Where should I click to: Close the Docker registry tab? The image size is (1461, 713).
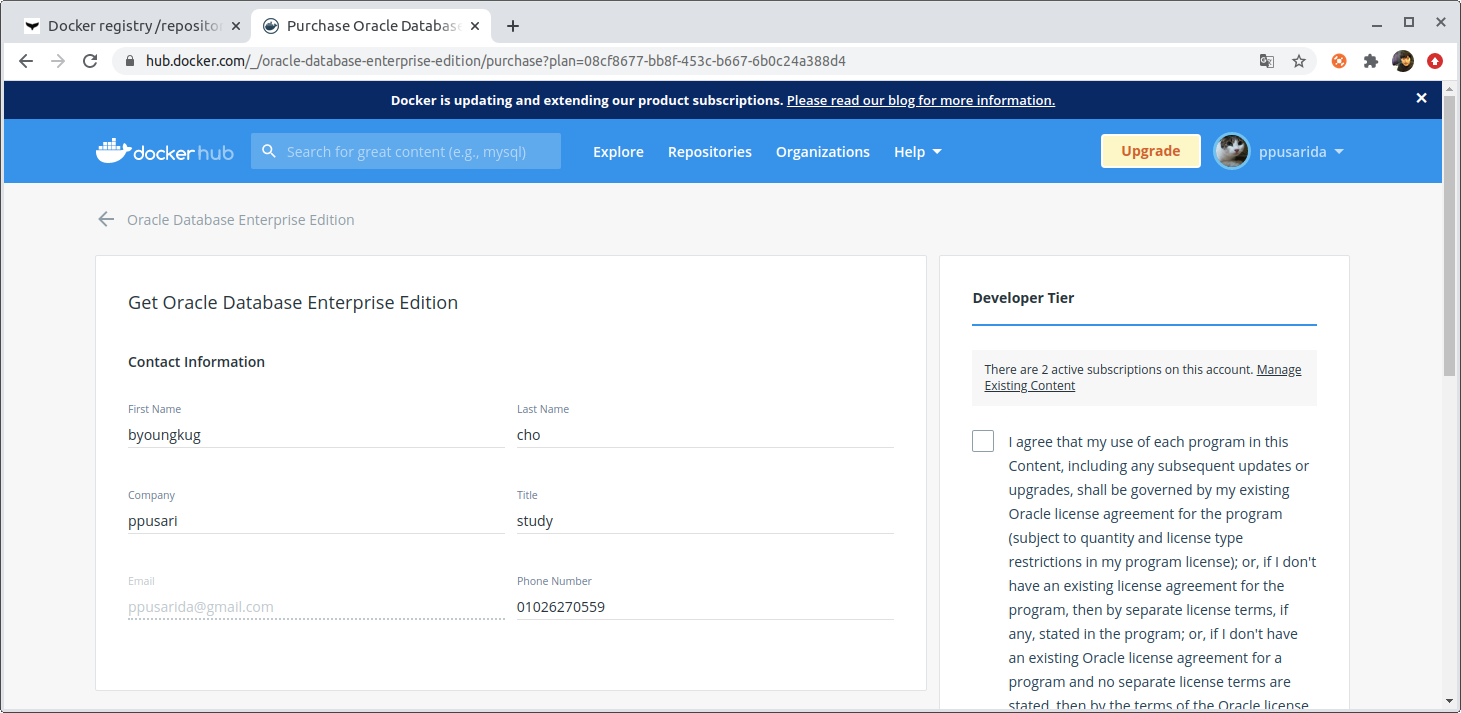point(236,26)
